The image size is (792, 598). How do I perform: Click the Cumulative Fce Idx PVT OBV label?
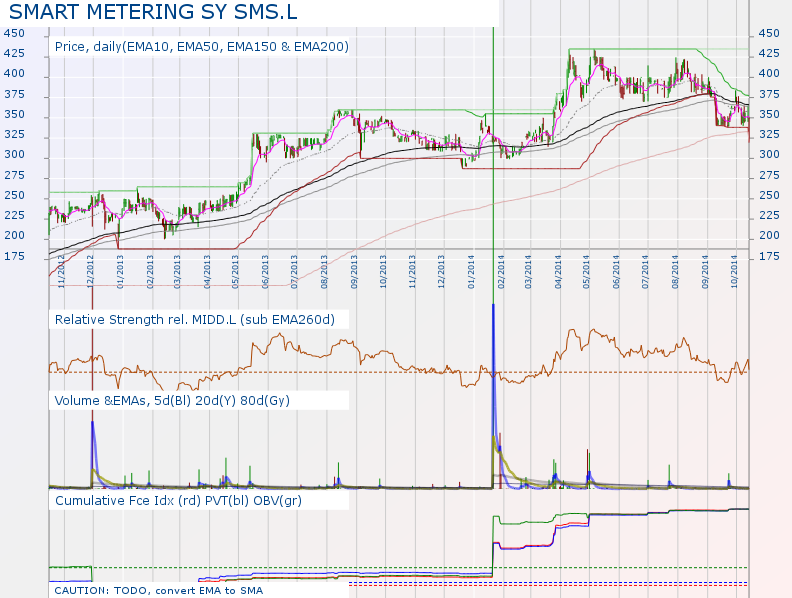coord(178,501)
